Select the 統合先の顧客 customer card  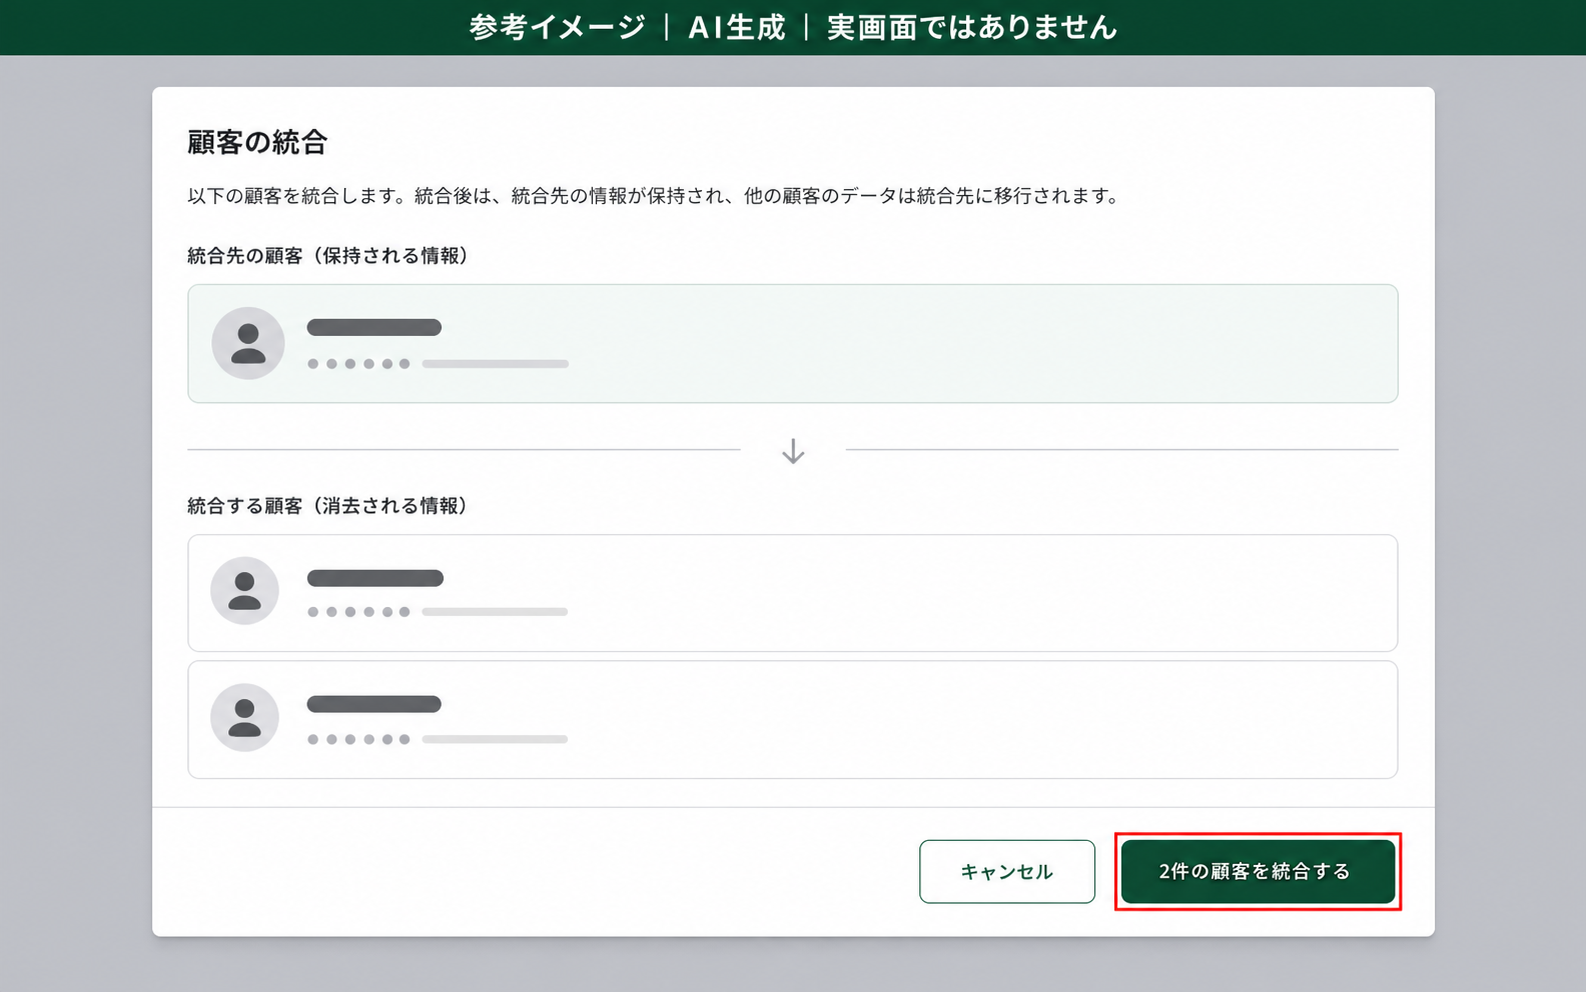(793, 344)
